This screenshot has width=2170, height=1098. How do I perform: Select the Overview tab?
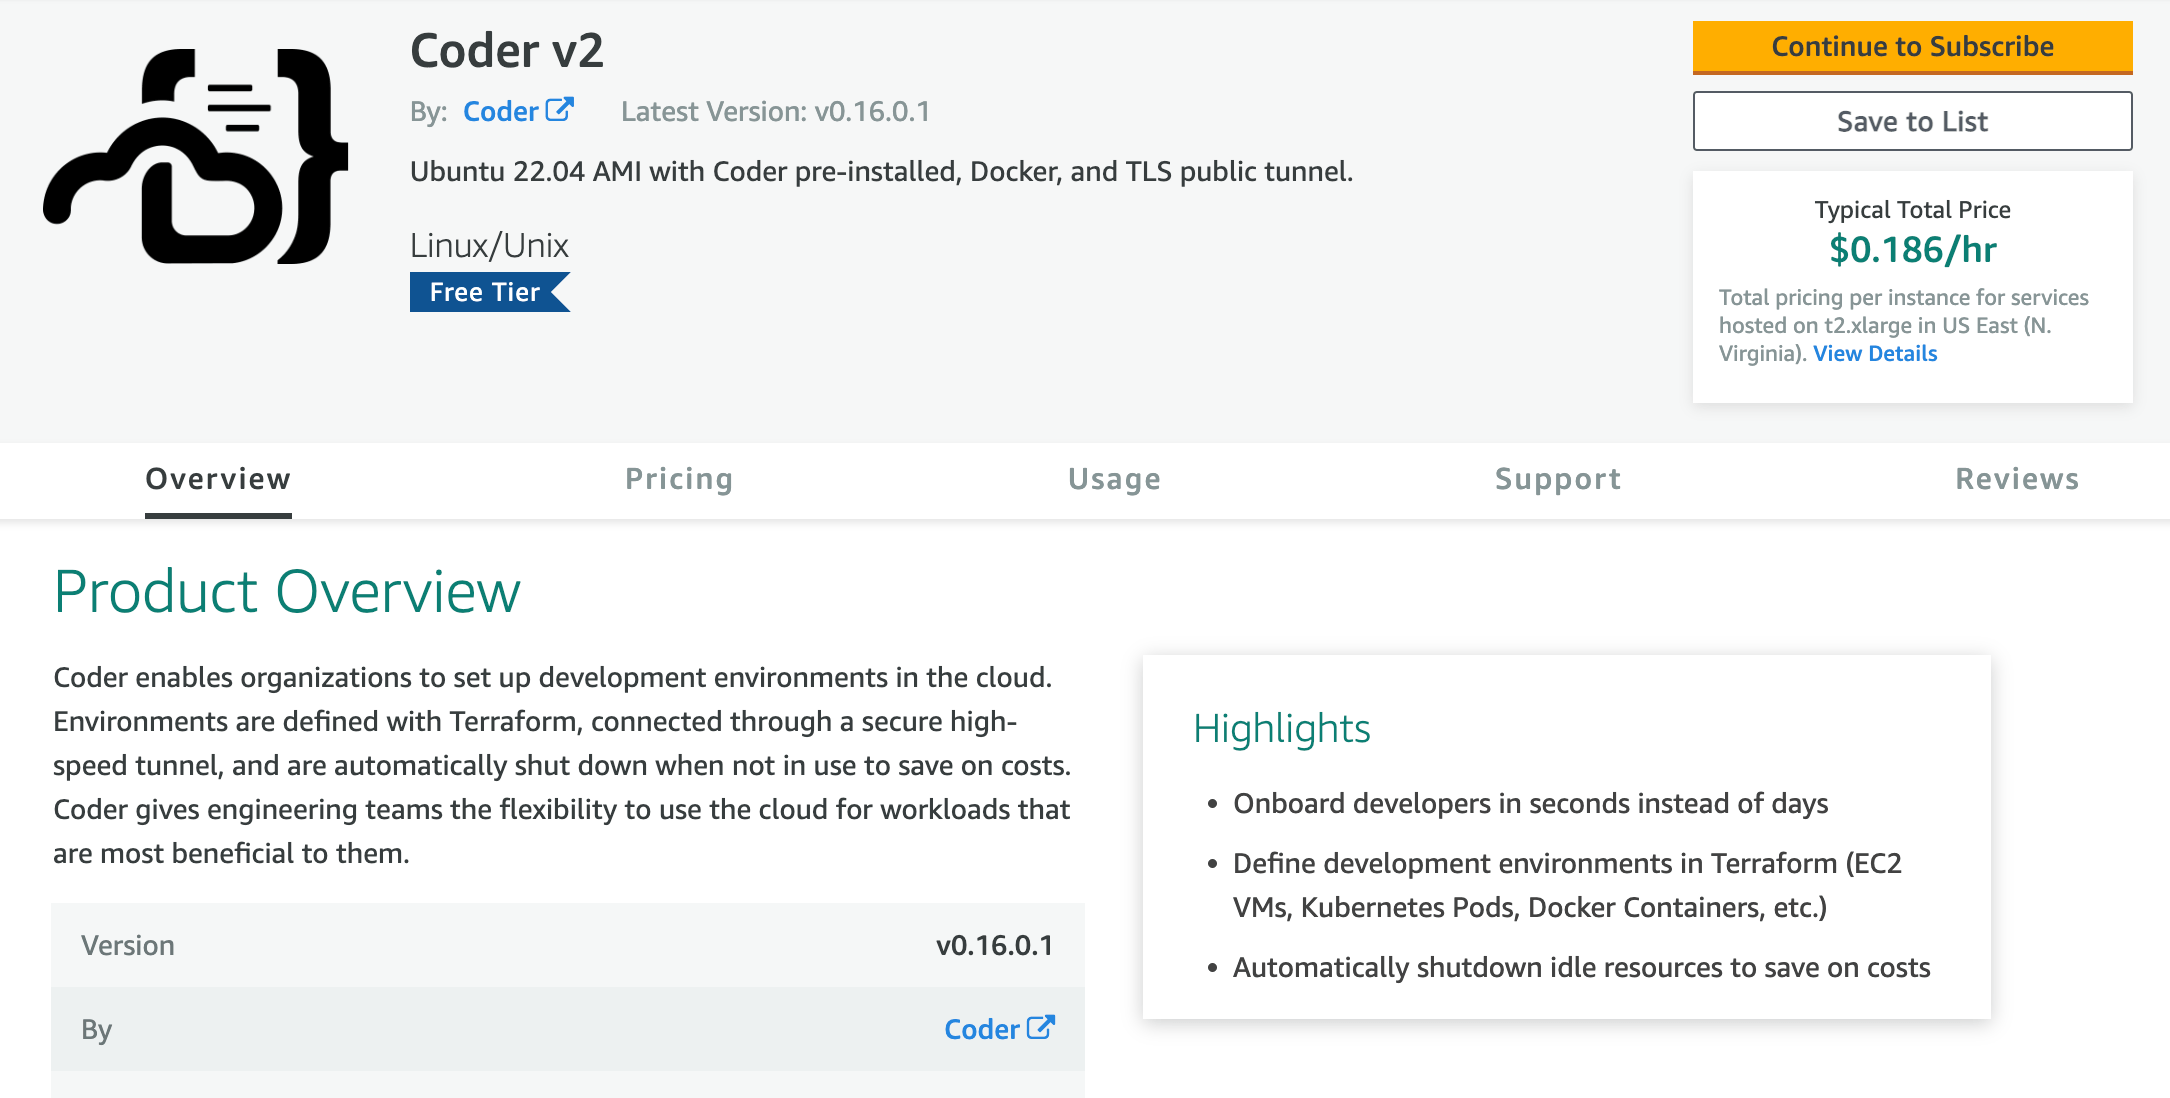click(217, 479)
